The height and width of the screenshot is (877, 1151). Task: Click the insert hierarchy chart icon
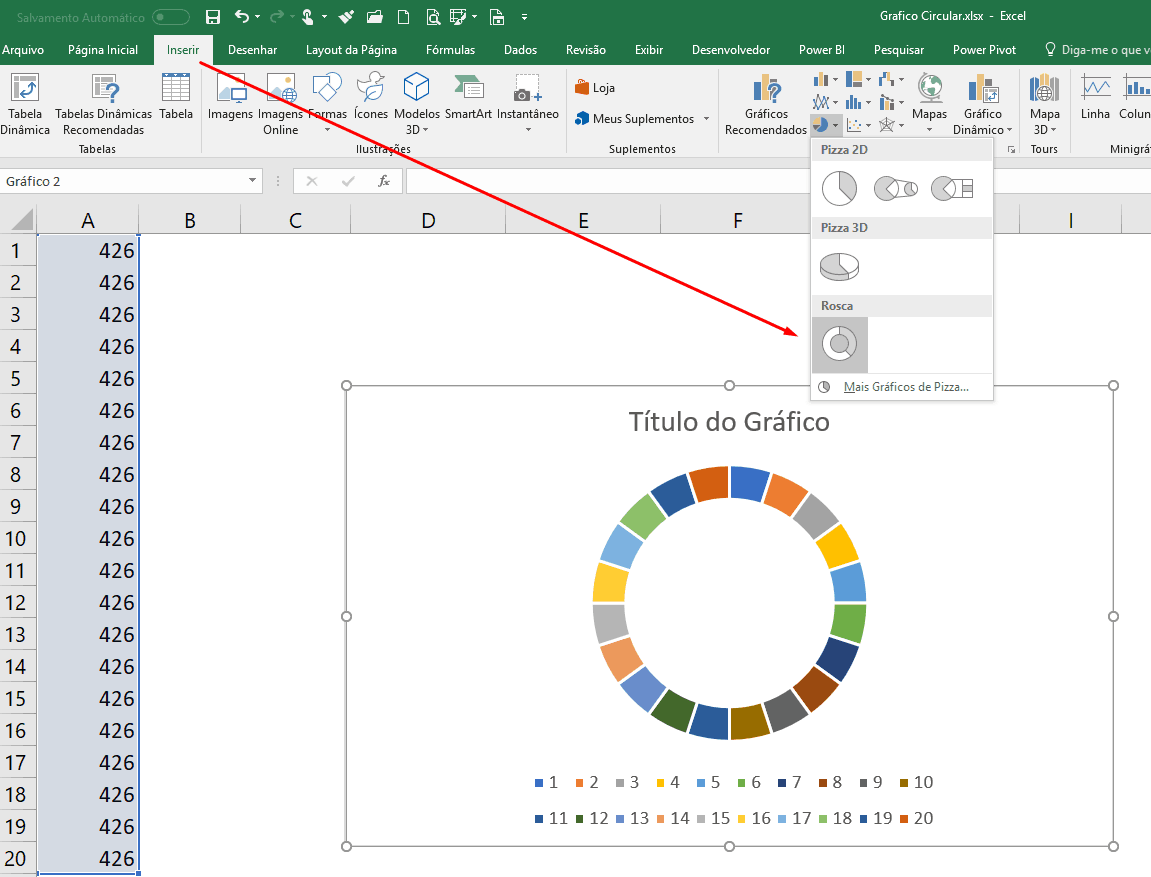coord(853,79)
